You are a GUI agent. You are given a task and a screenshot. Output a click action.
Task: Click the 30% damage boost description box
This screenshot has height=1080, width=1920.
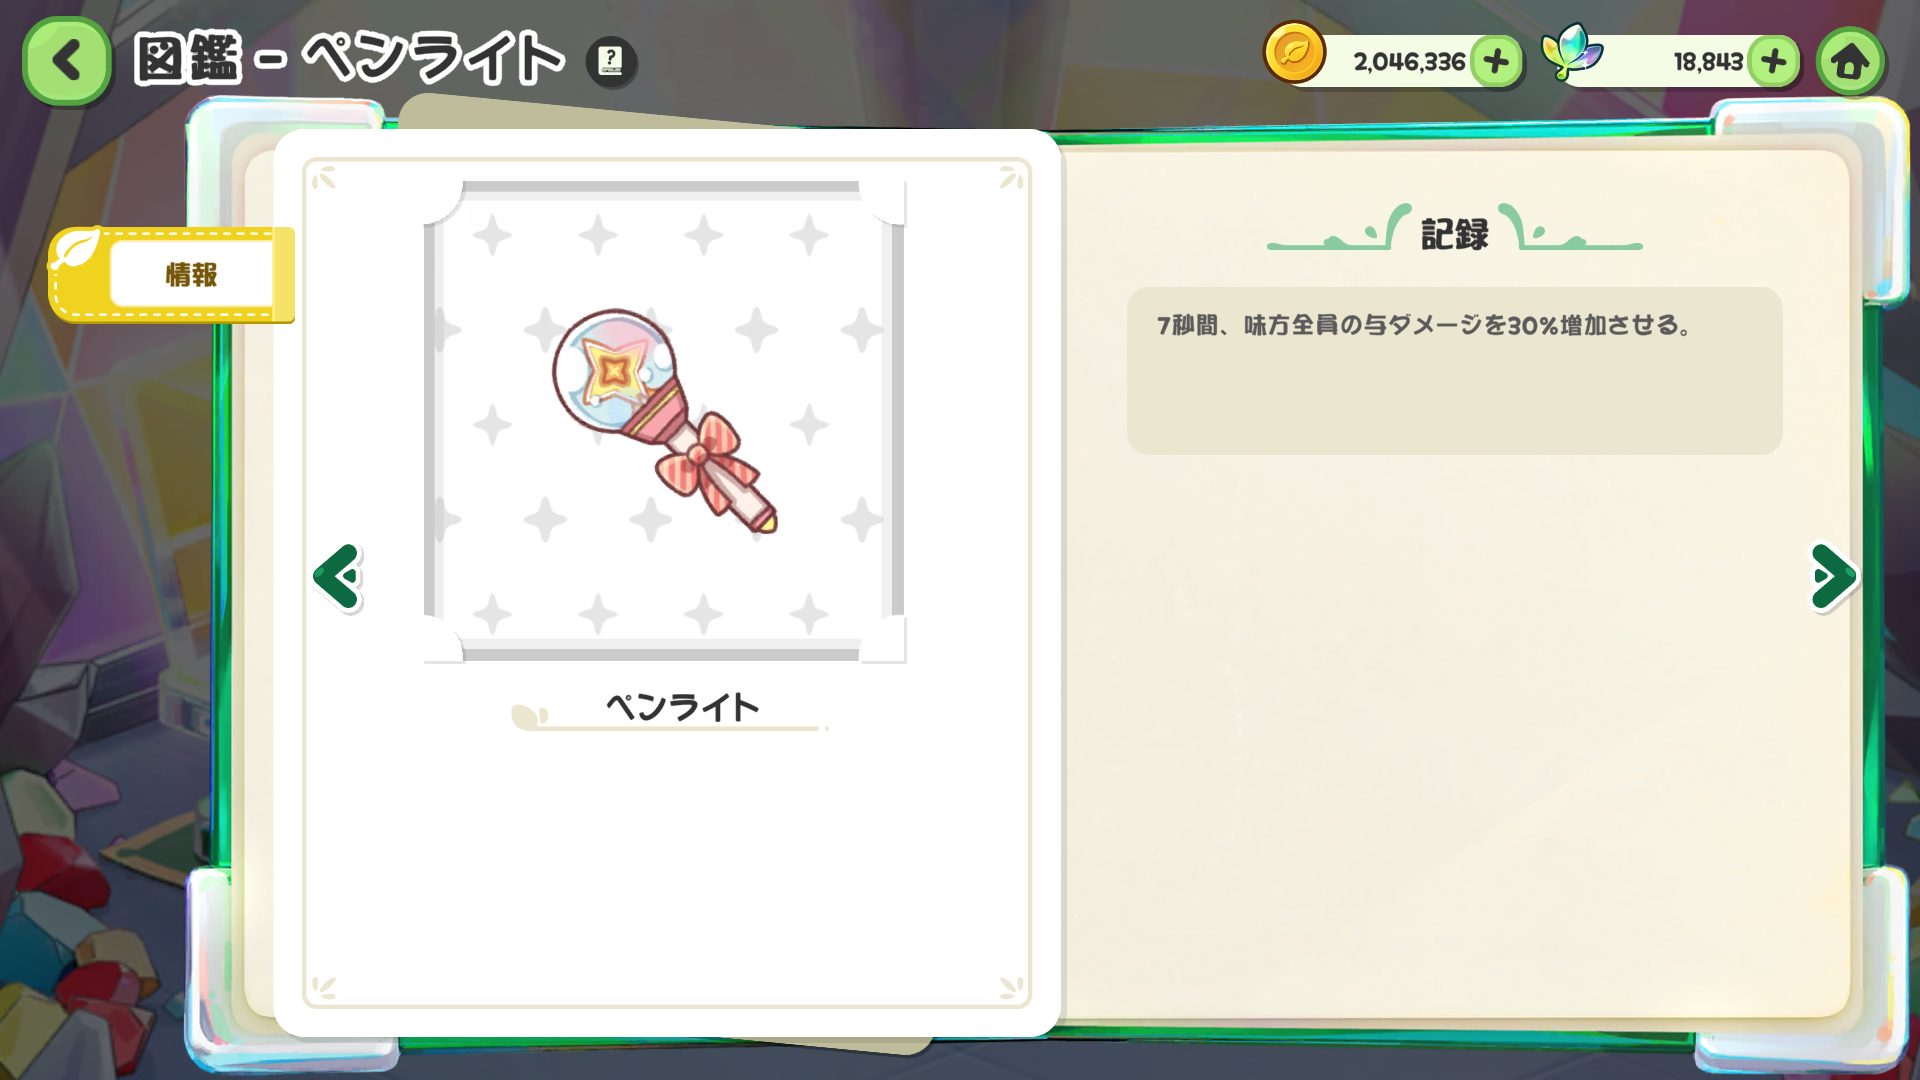coord(1454,371)
